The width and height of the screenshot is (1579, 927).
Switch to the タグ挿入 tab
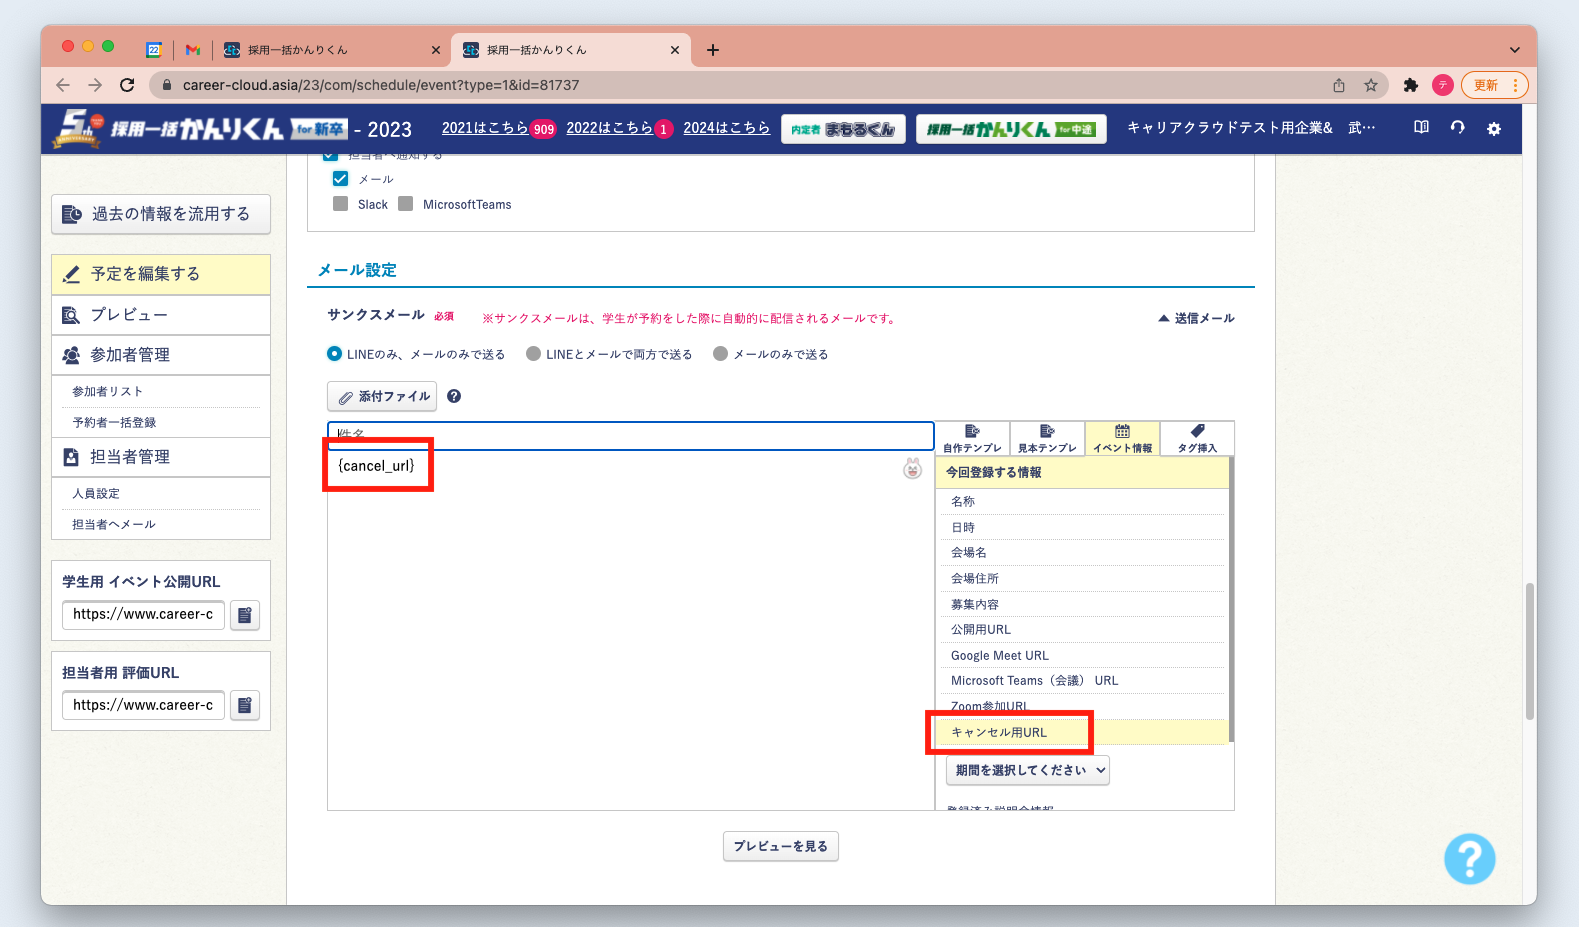coord(1197,438)
